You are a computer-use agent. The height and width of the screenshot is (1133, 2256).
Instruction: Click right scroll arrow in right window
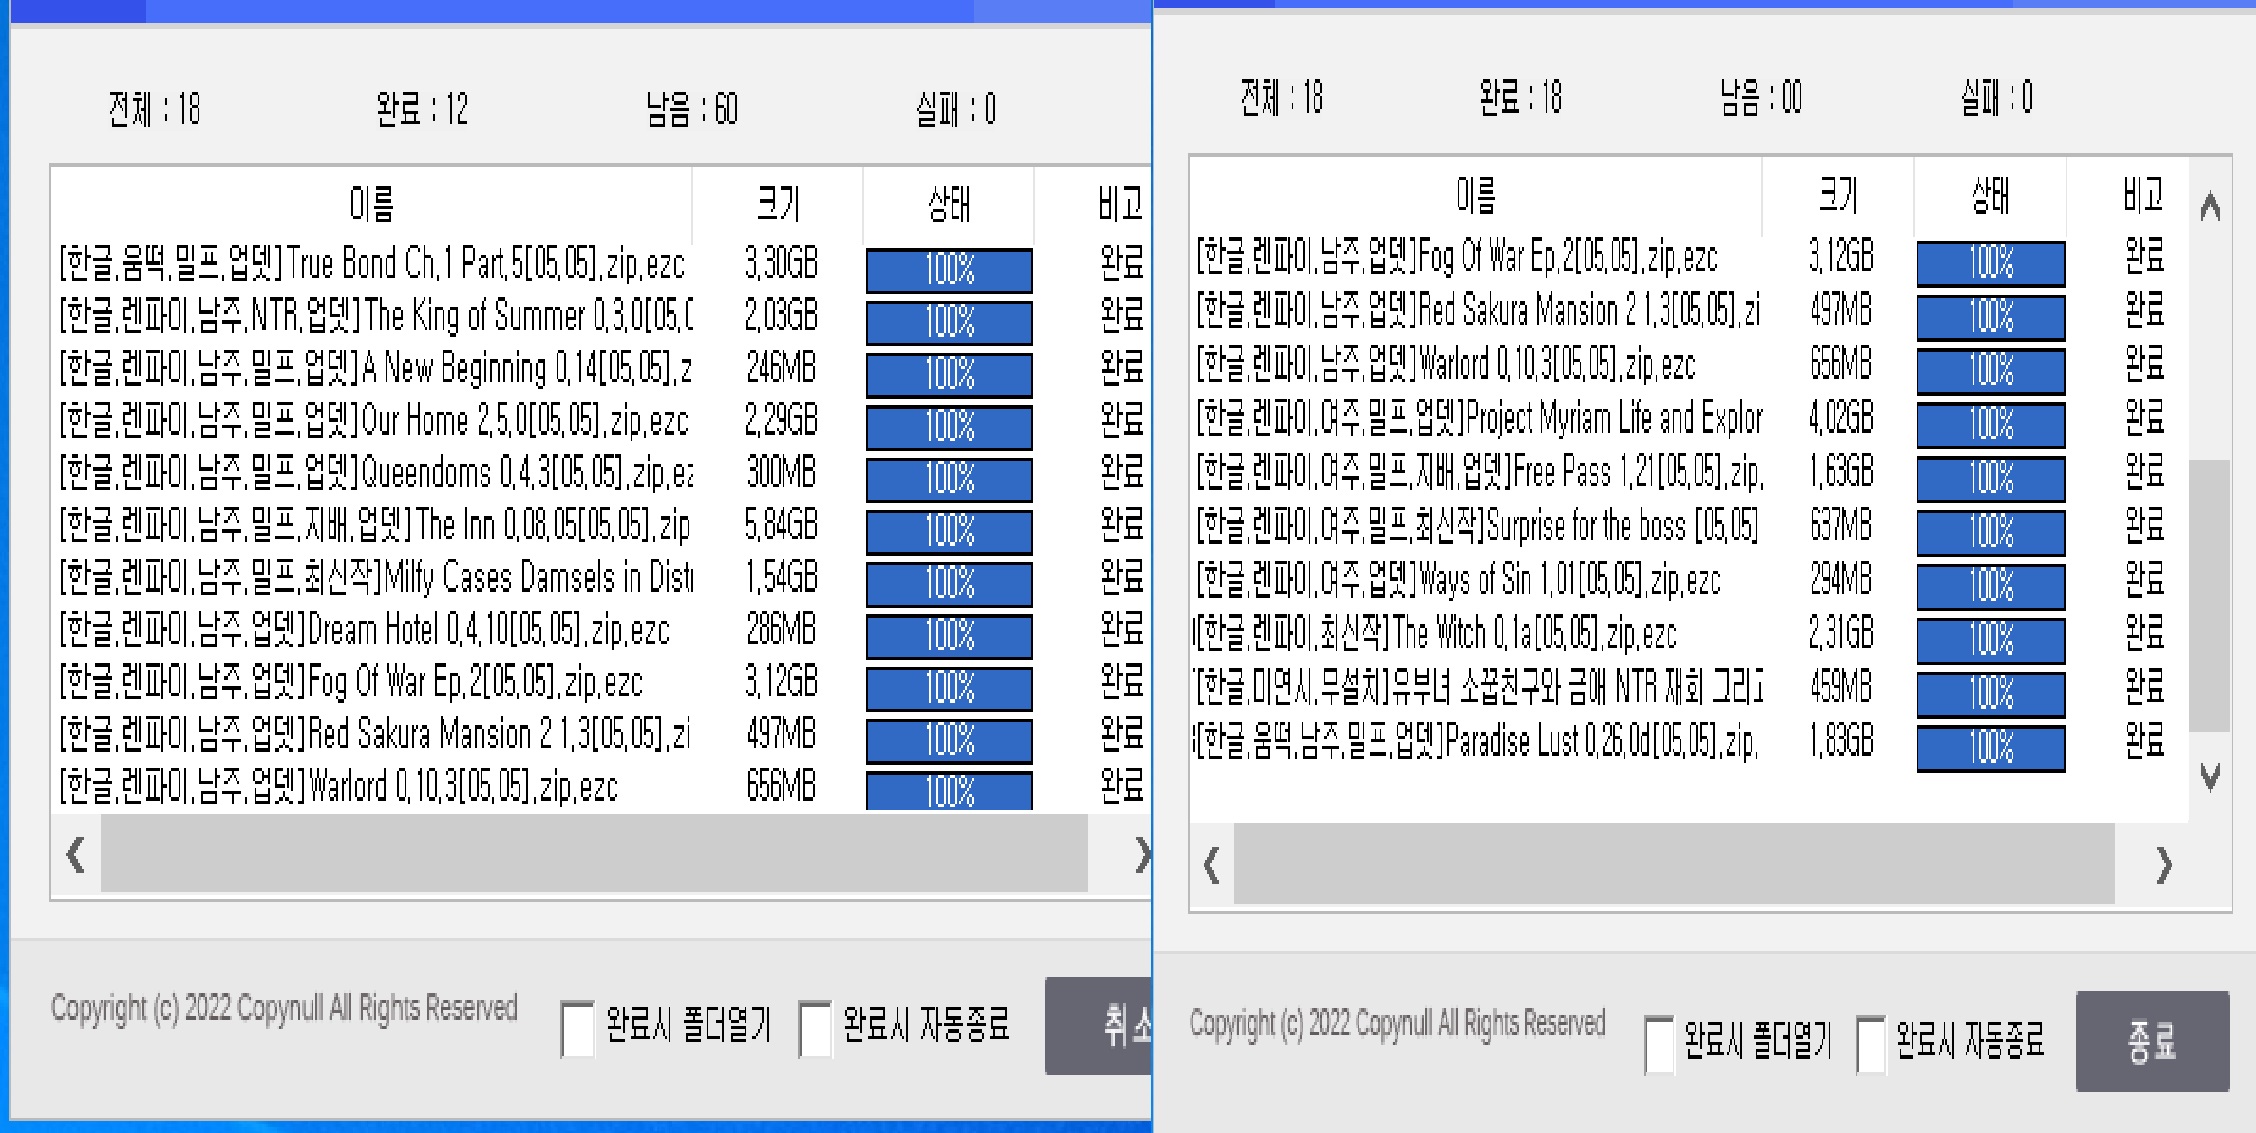[x=2163, y=865]
